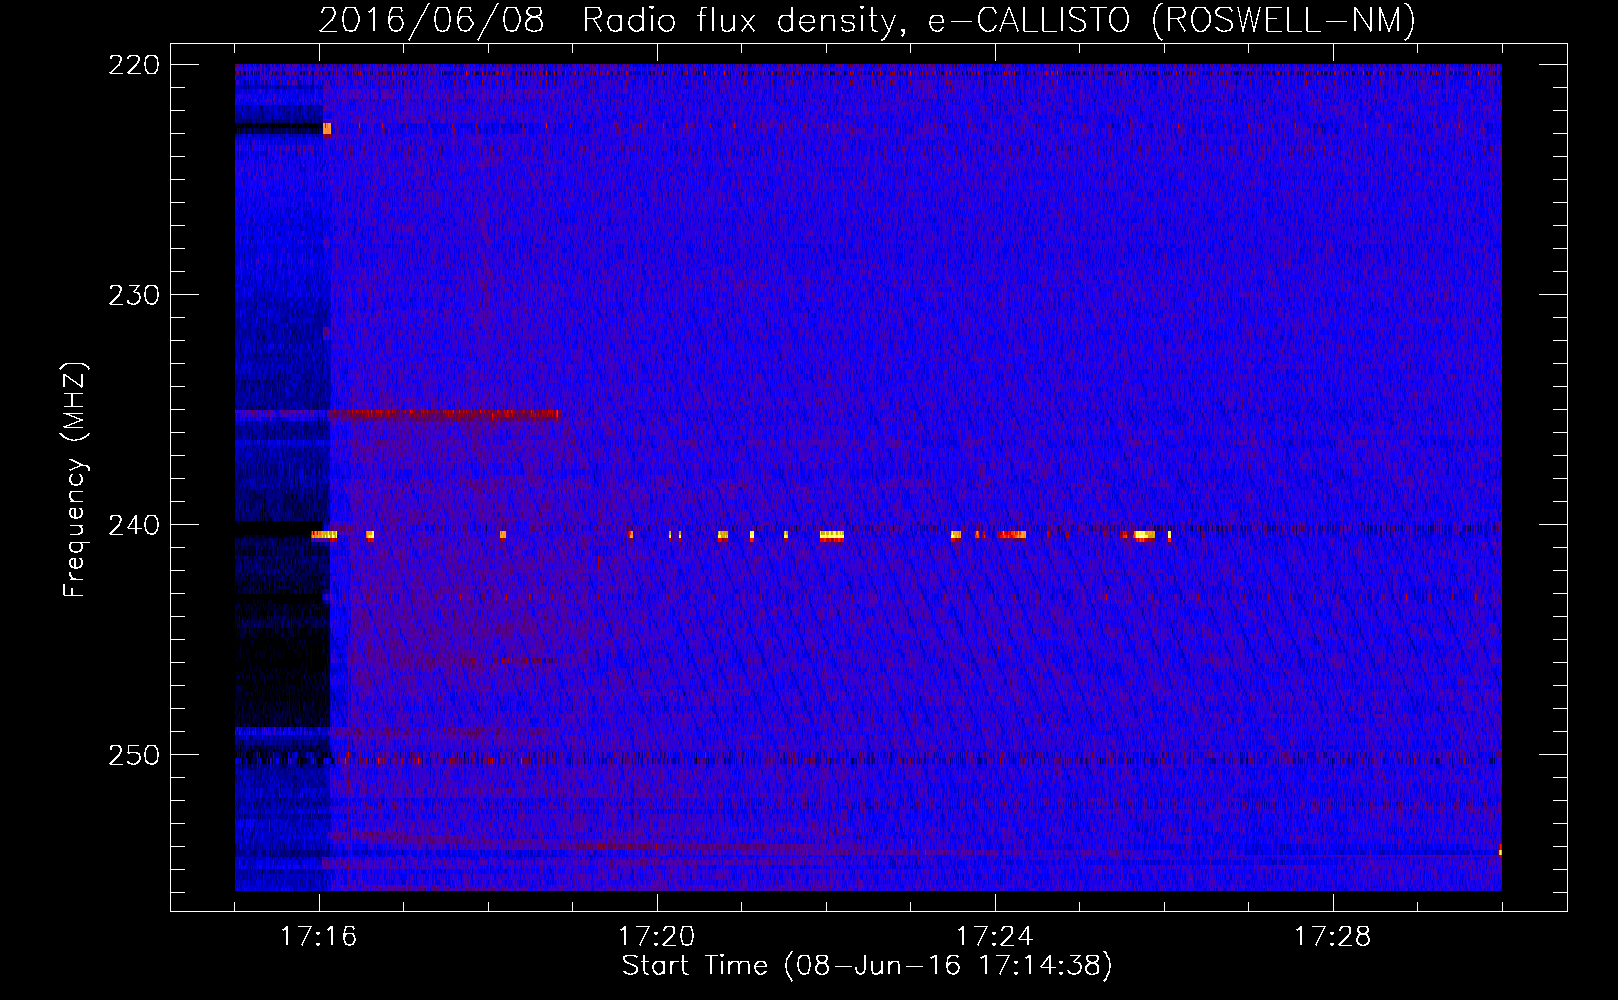Click the 17:20 time tick label
Screen dimensions: 1618x1000
657,936
